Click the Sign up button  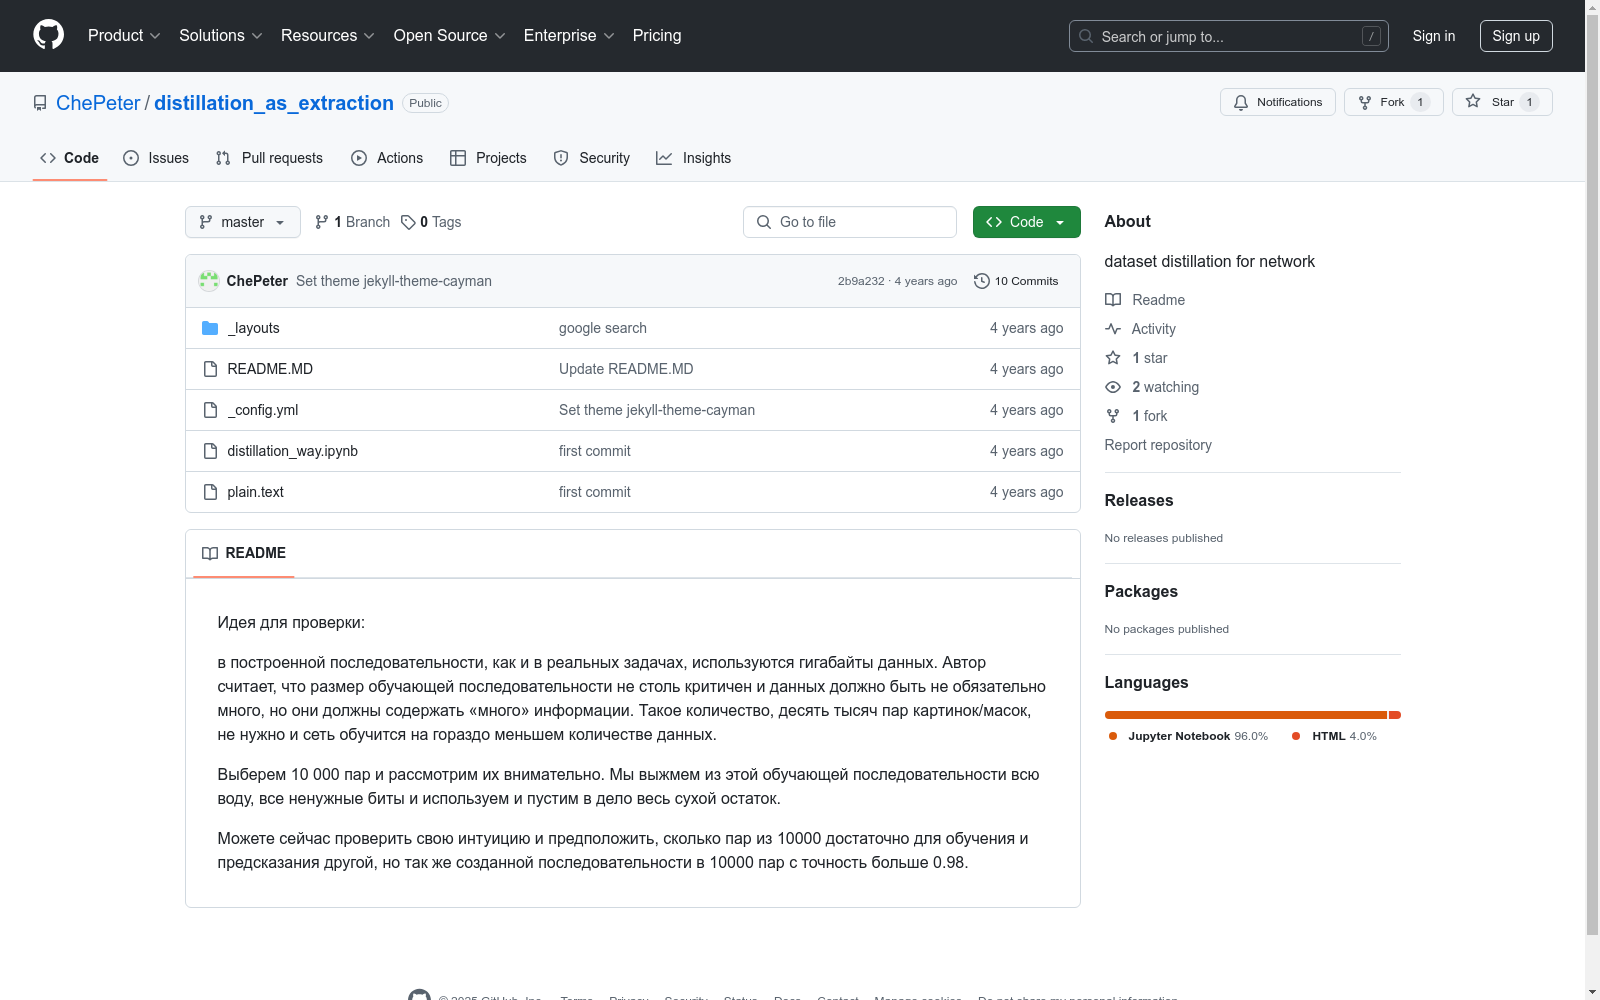1516,36
